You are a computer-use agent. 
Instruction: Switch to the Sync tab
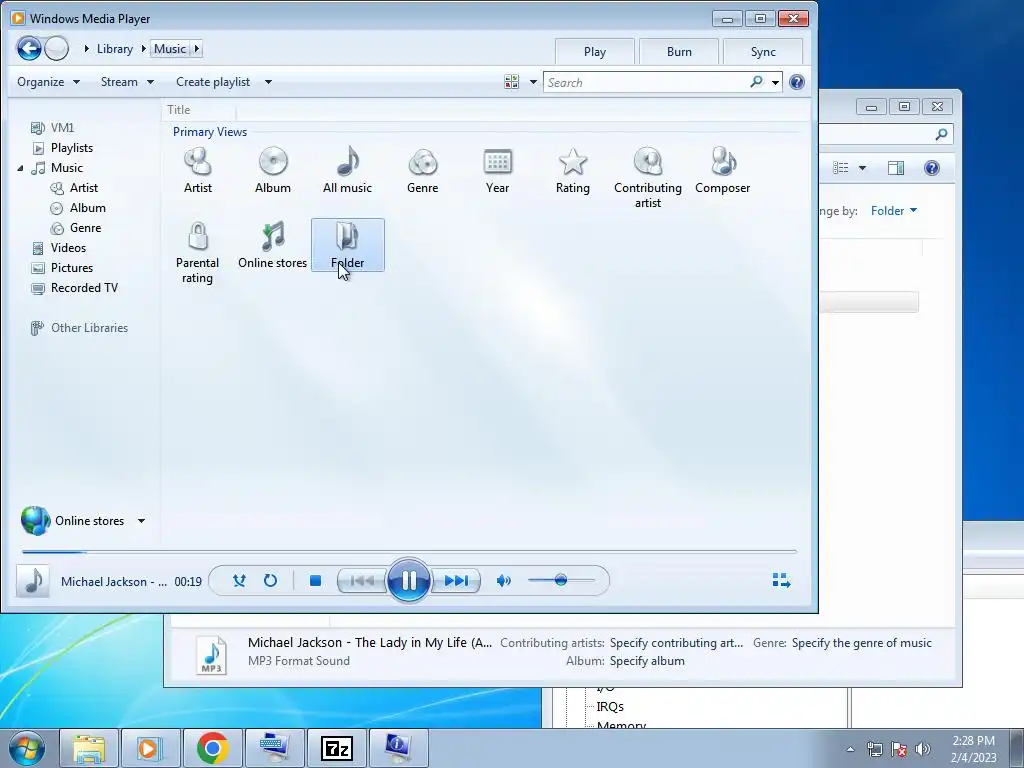coord(763,52)
